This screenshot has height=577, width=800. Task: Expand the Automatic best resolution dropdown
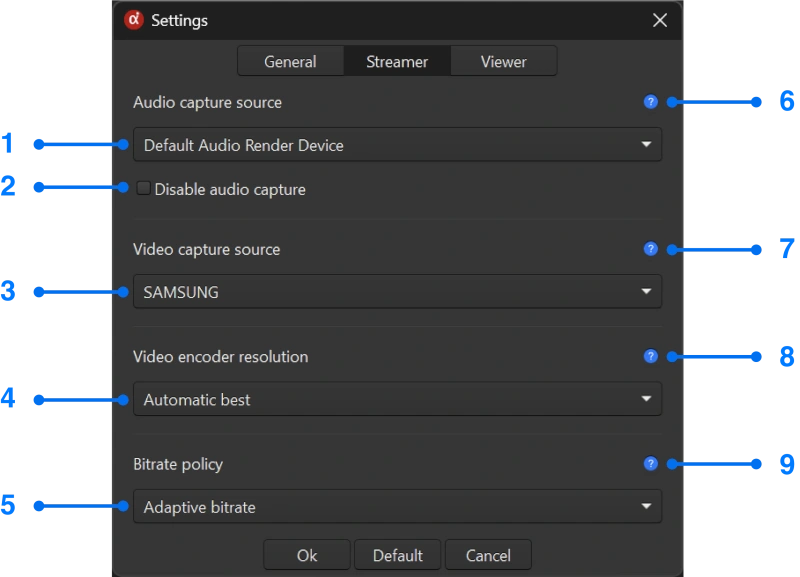click(x=398, y=398)
